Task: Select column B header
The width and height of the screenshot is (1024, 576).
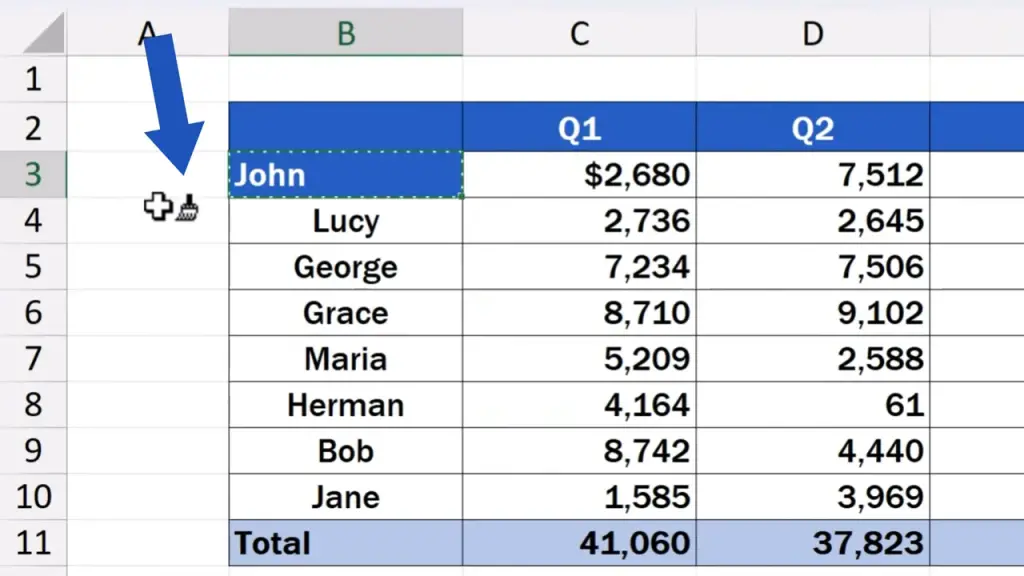Action: click(x=345, y=34)
